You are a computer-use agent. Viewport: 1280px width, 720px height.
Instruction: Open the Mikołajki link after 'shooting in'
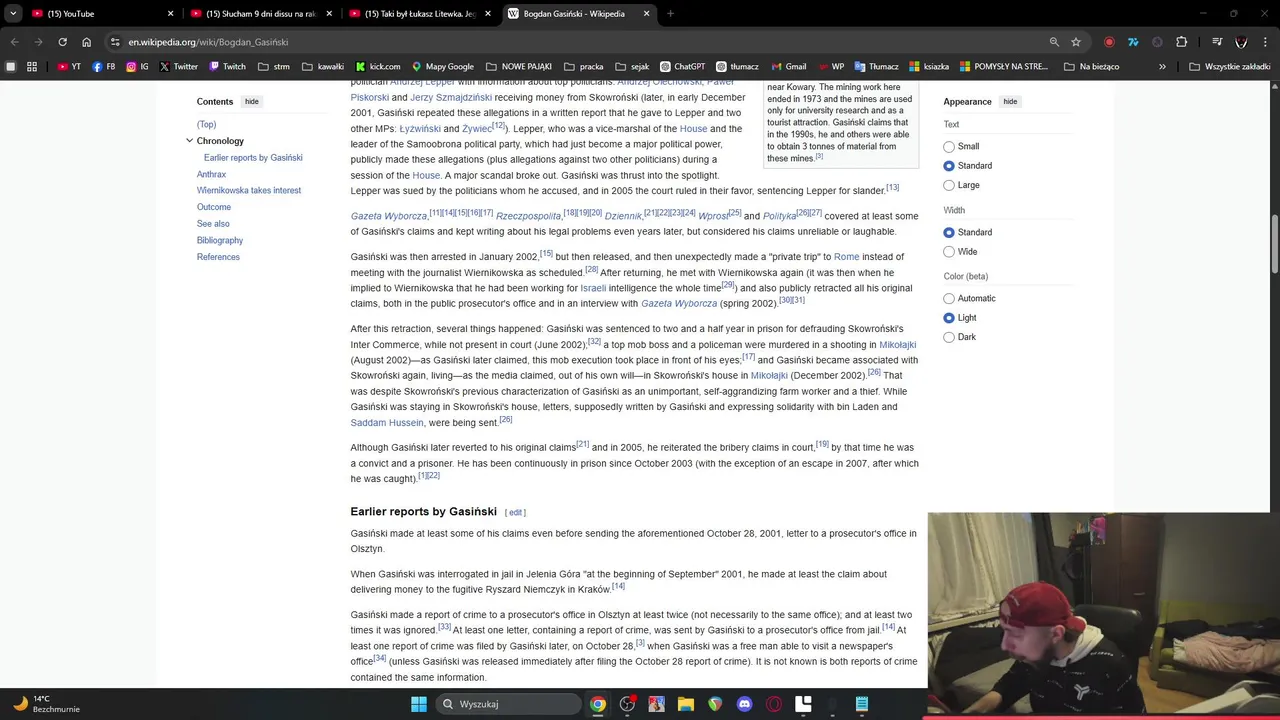tap(897, 345)
